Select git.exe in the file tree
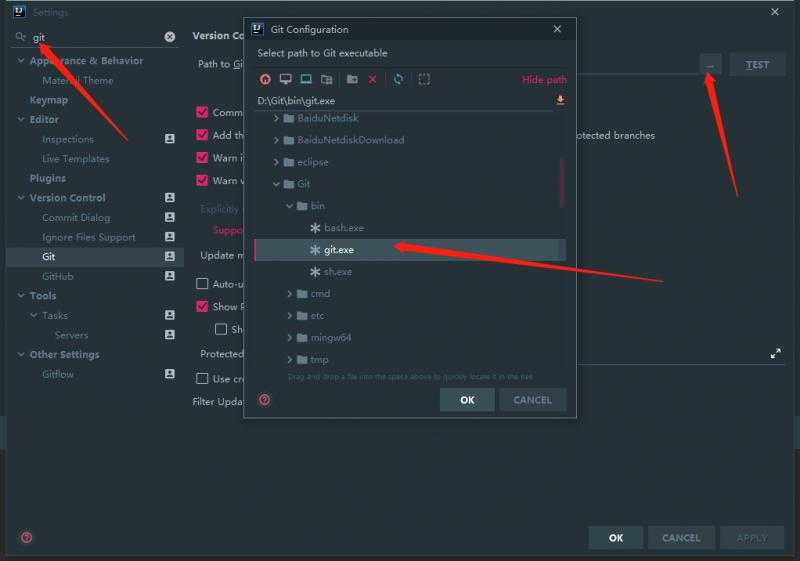 click(x=410, y=250)
